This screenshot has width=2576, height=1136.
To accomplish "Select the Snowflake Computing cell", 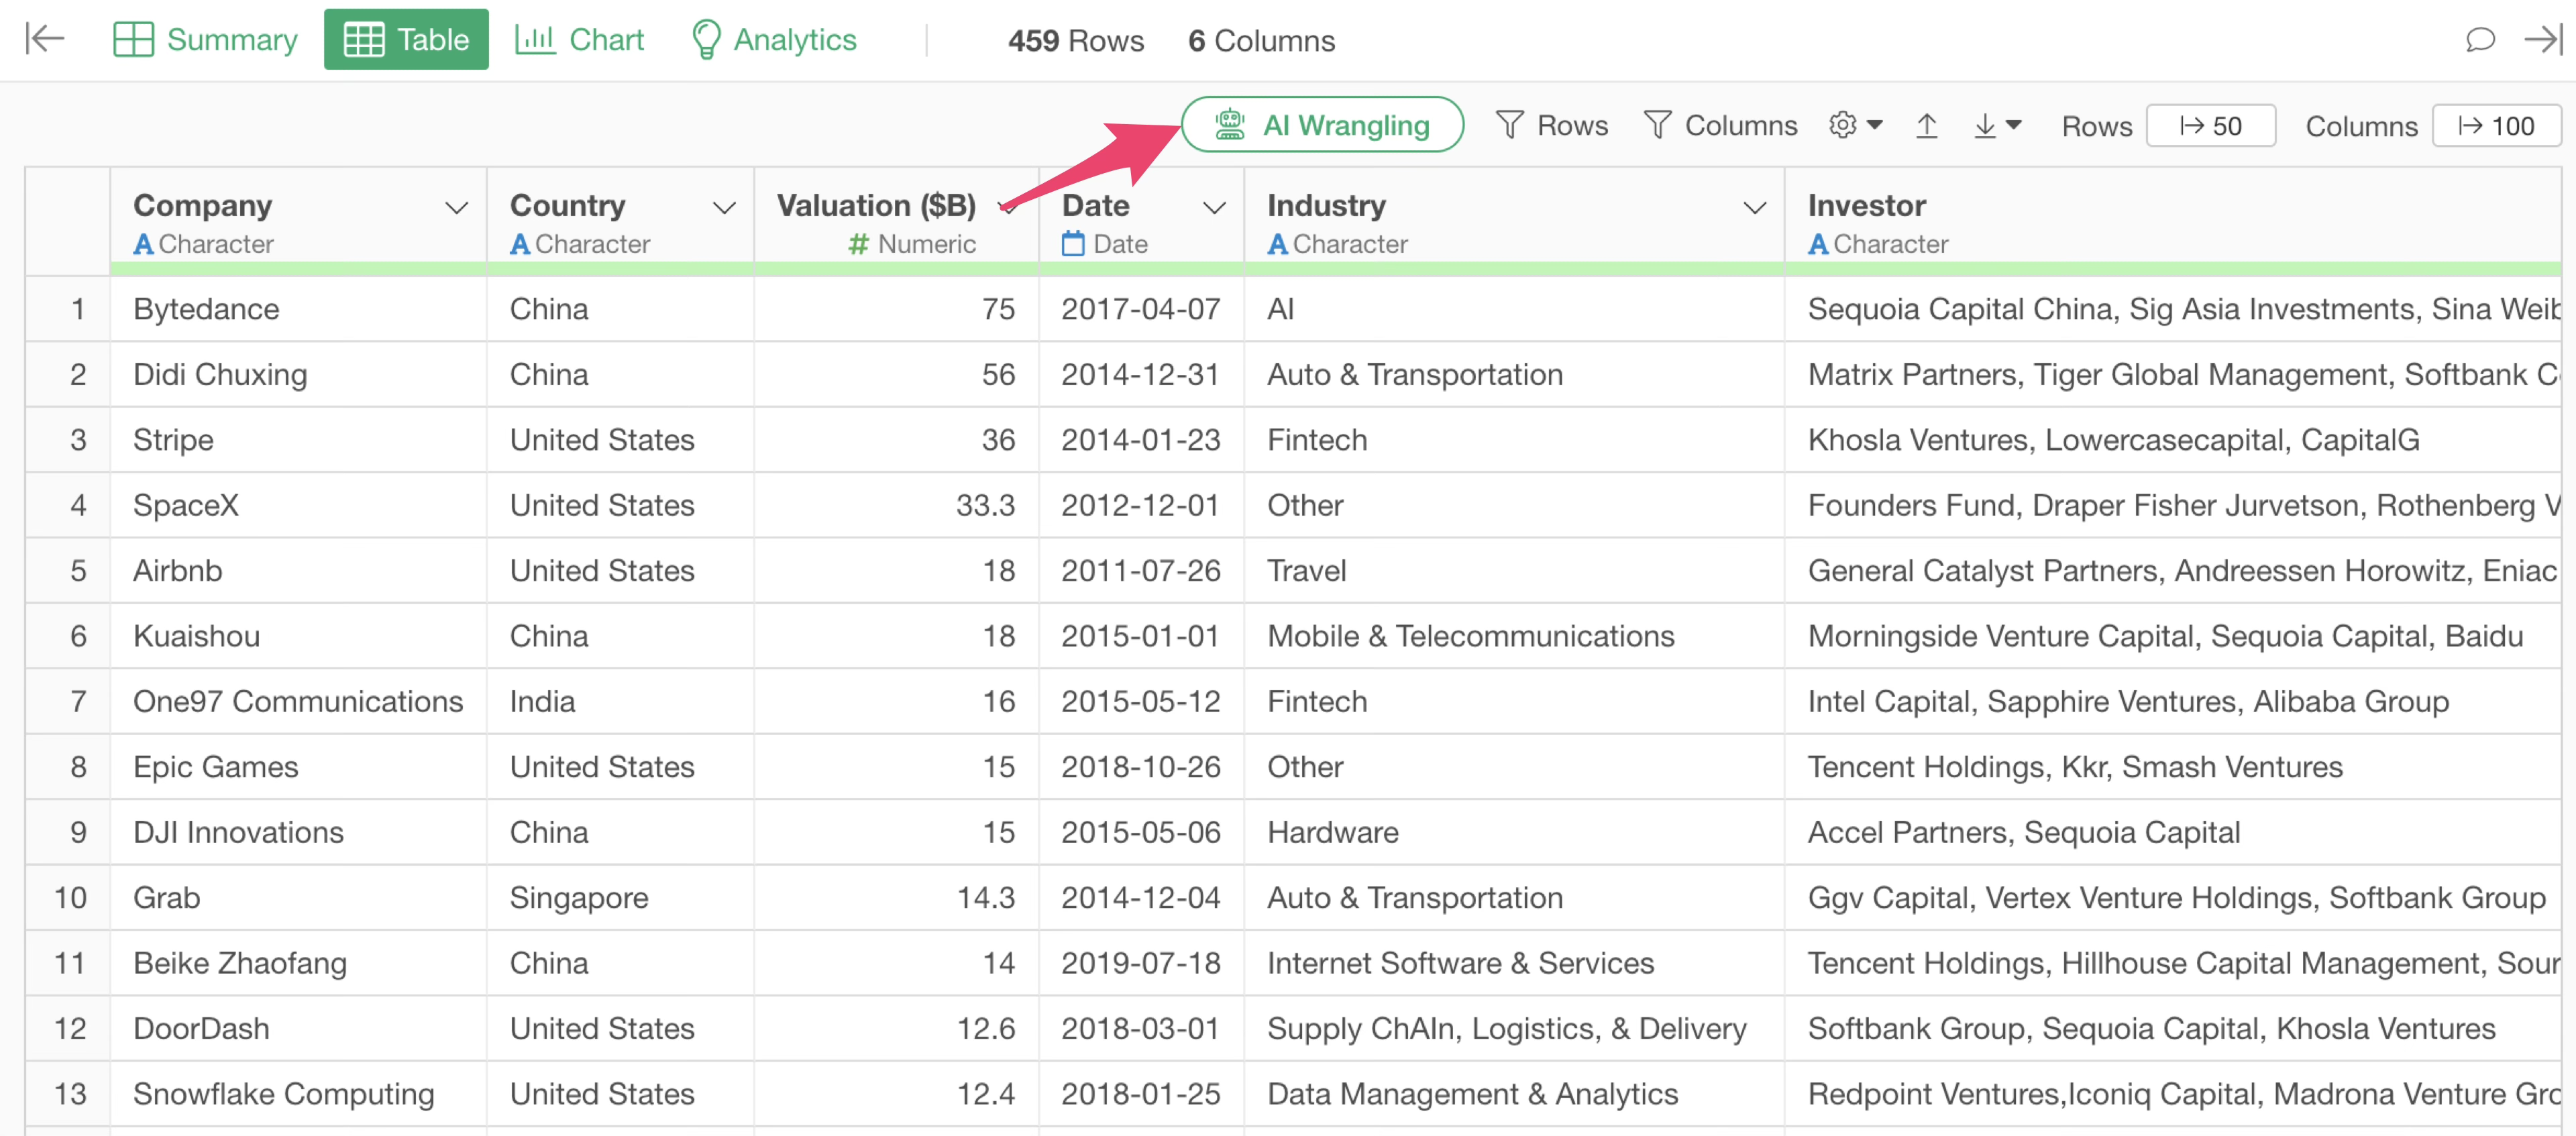I will pyautogui.click(x=298, y=1094).
